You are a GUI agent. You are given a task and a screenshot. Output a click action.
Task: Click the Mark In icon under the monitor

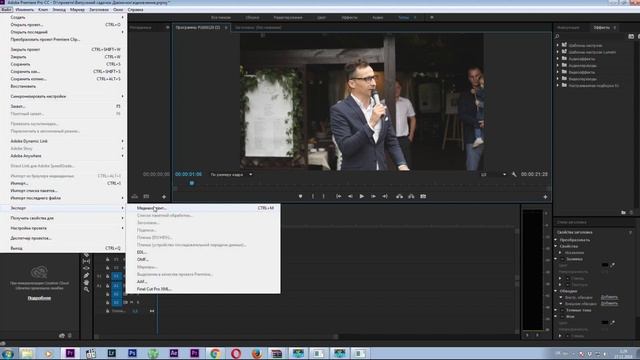point(313,196)
